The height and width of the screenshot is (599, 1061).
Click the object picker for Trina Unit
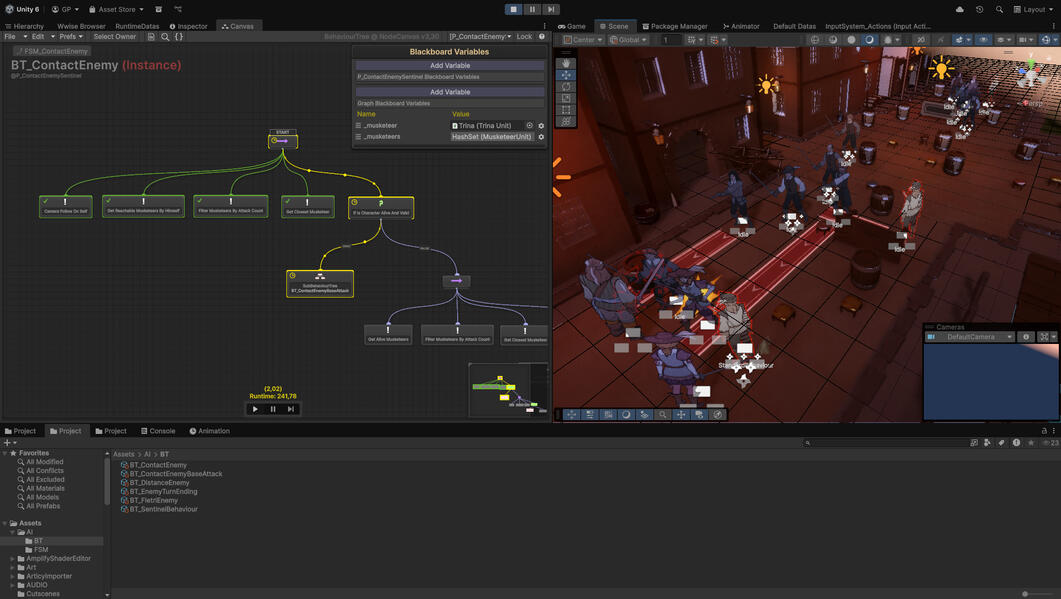(x=529, y=126)
